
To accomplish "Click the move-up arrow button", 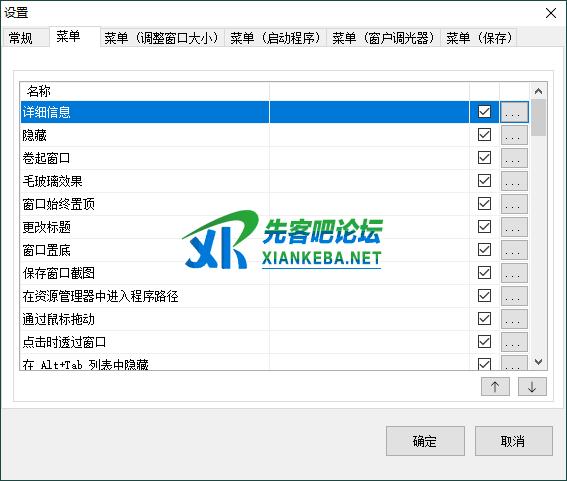I will click(x=495, y=387).
